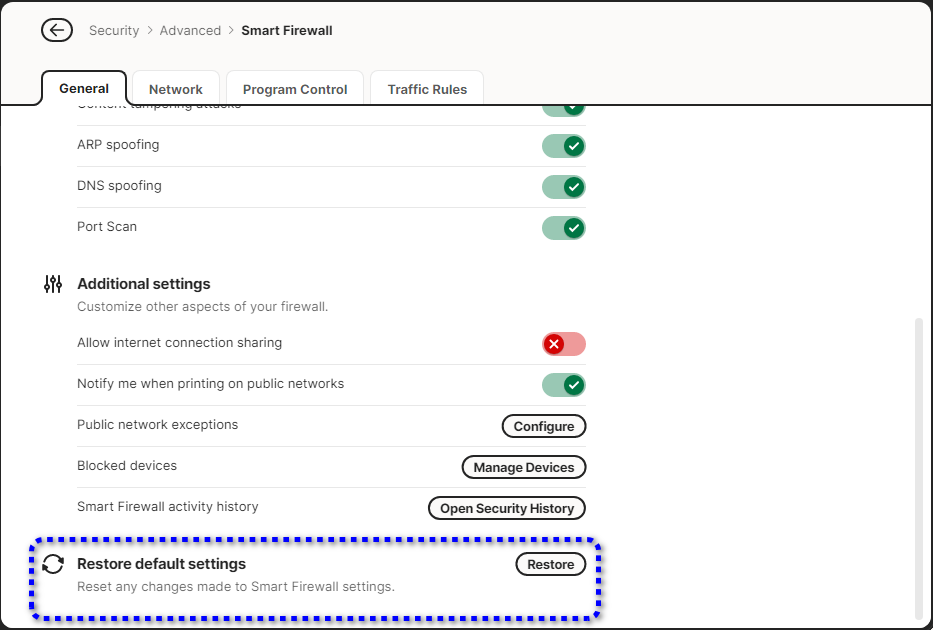The width and height of the screenshot is (933, 630).
Task: Navigate to Advanced in the breadcrumb
Action: click(x=190, y=30)
